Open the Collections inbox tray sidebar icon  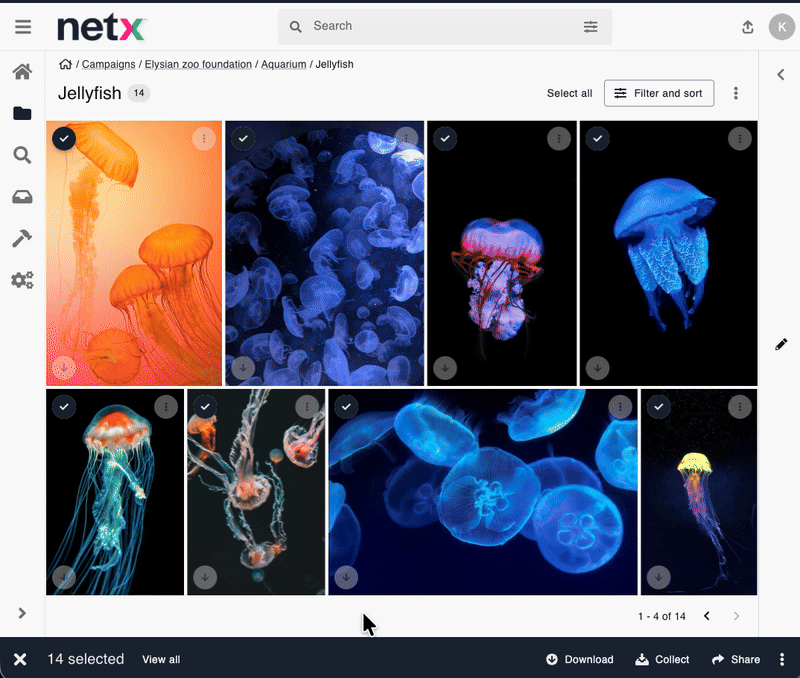[x=22, y=197]
